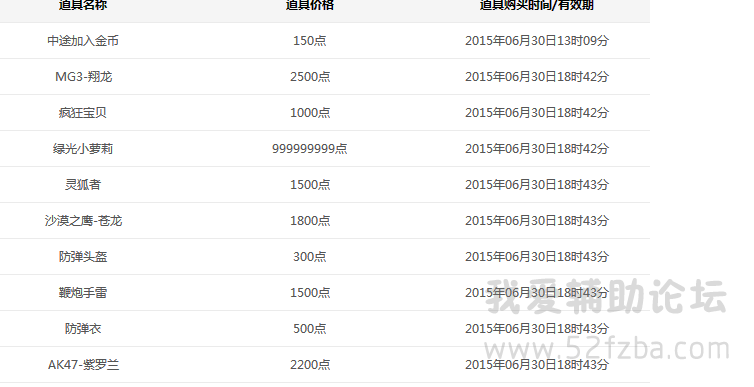754x387 pixels.
Task: Select the 绿光小萝莉 item name
Action: point(83,149)
